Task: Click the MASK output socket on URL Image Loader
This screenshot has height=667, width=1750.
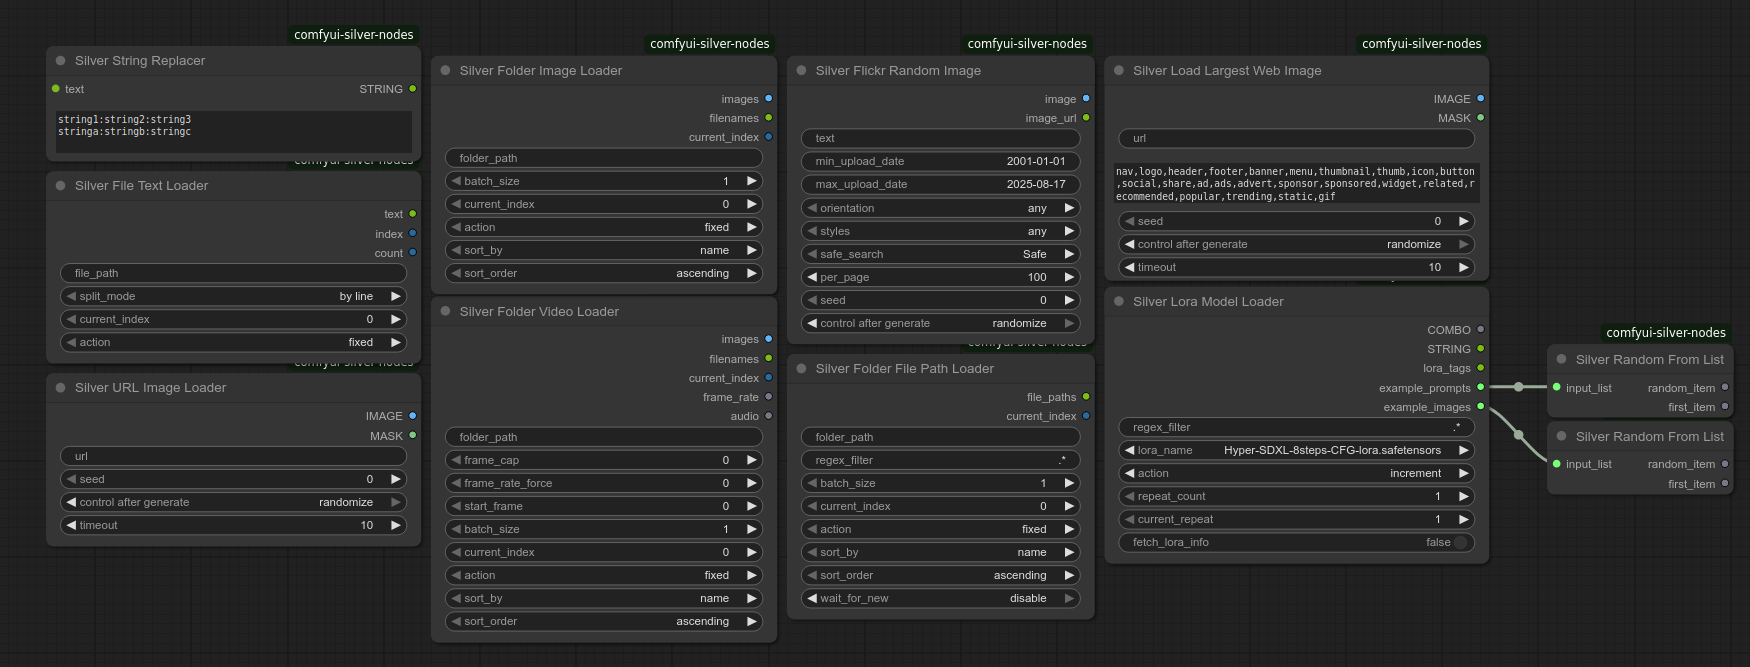Action: coord(412,436)
